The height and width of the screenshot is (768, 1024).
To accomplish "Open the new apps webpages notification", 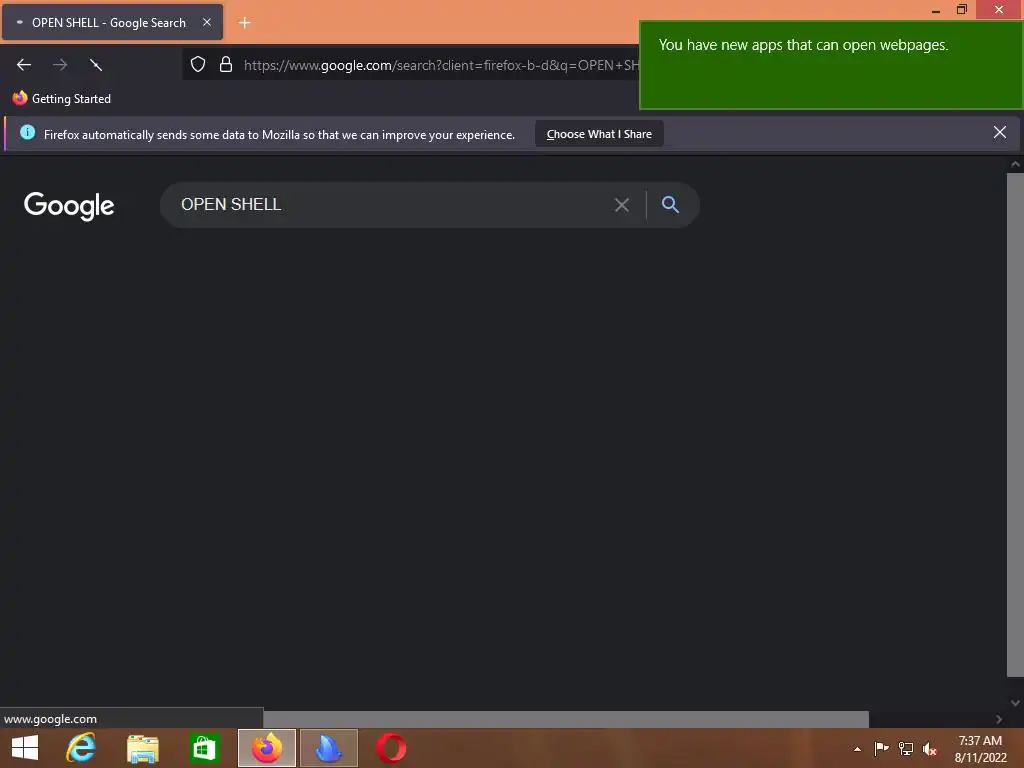I will point(831,65).
